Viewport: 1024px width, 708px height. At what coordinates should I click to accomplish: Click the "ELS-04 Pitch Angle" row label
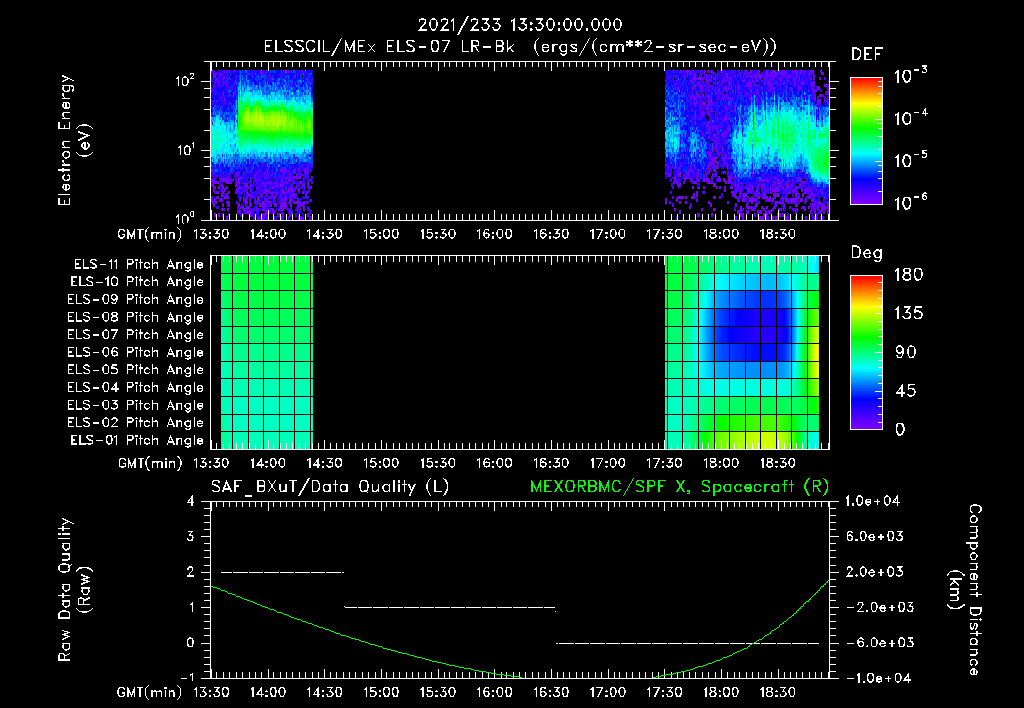tap(135, 387)
